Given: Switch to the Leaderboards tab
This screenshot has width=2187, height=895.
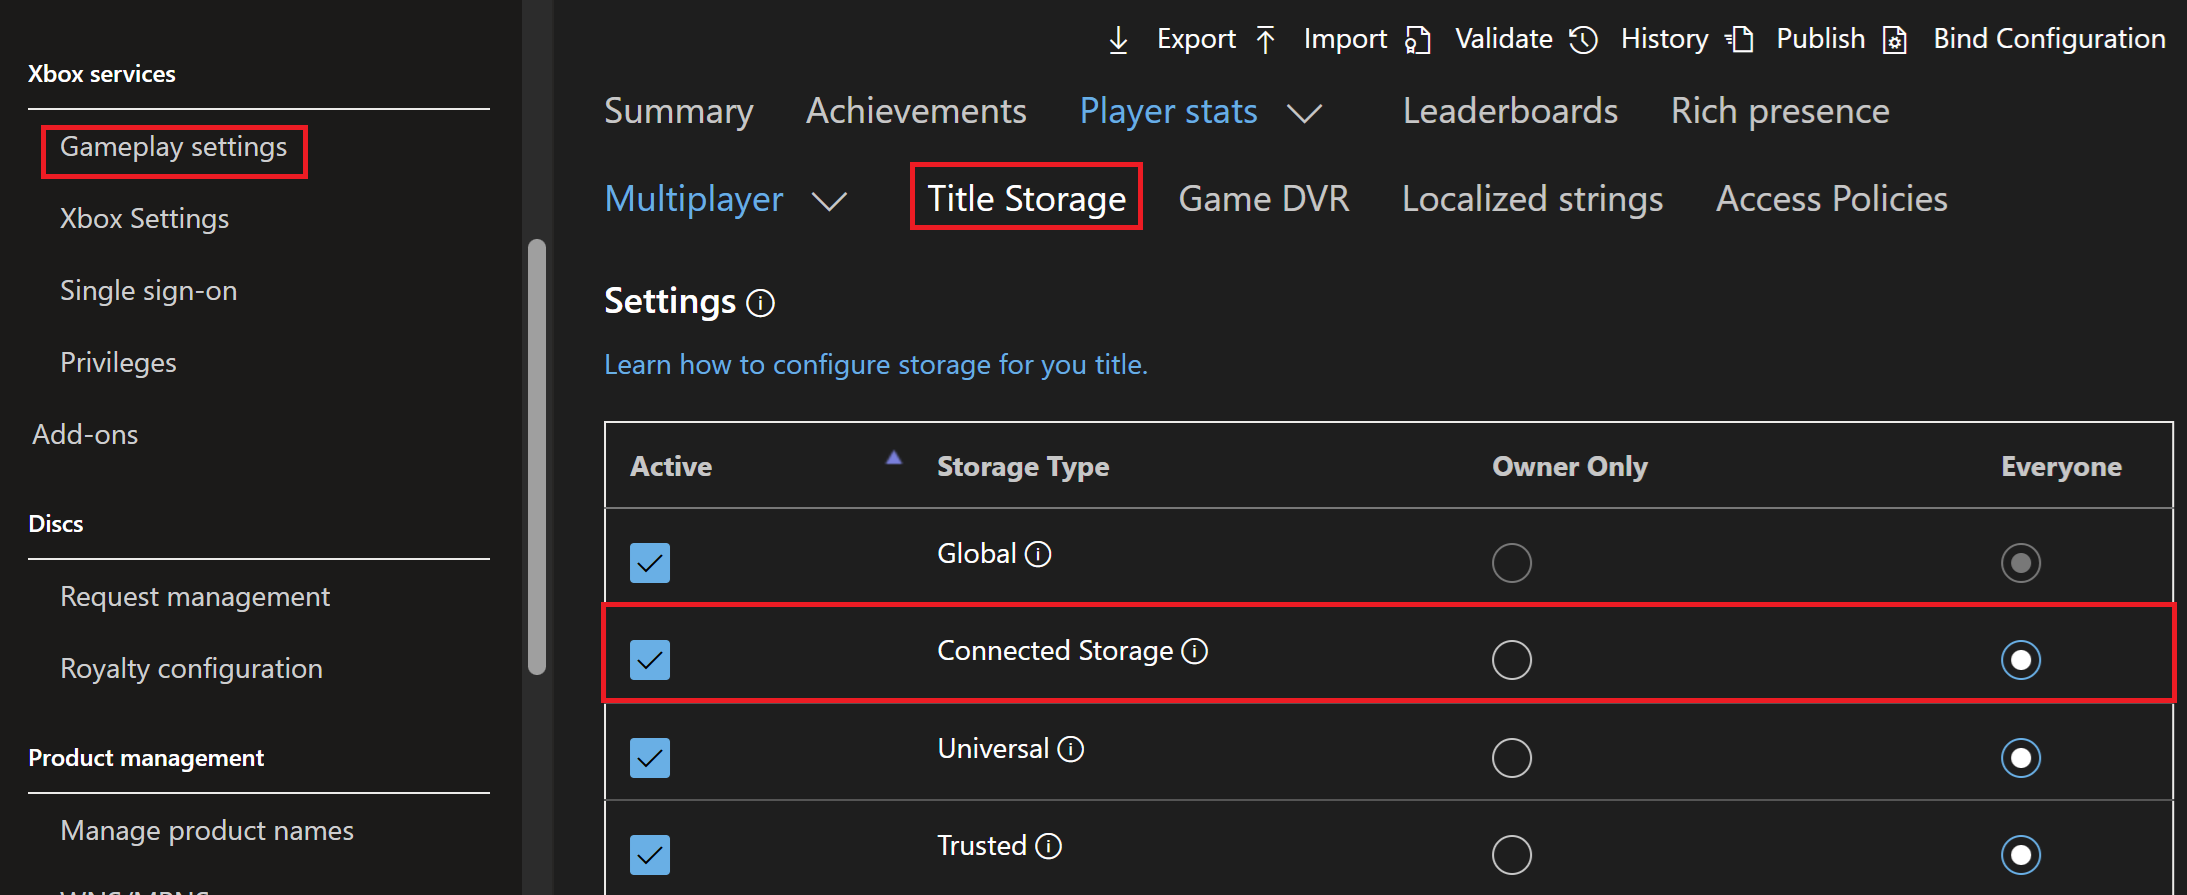Looking at the screenshot, I should point(1510,111).
